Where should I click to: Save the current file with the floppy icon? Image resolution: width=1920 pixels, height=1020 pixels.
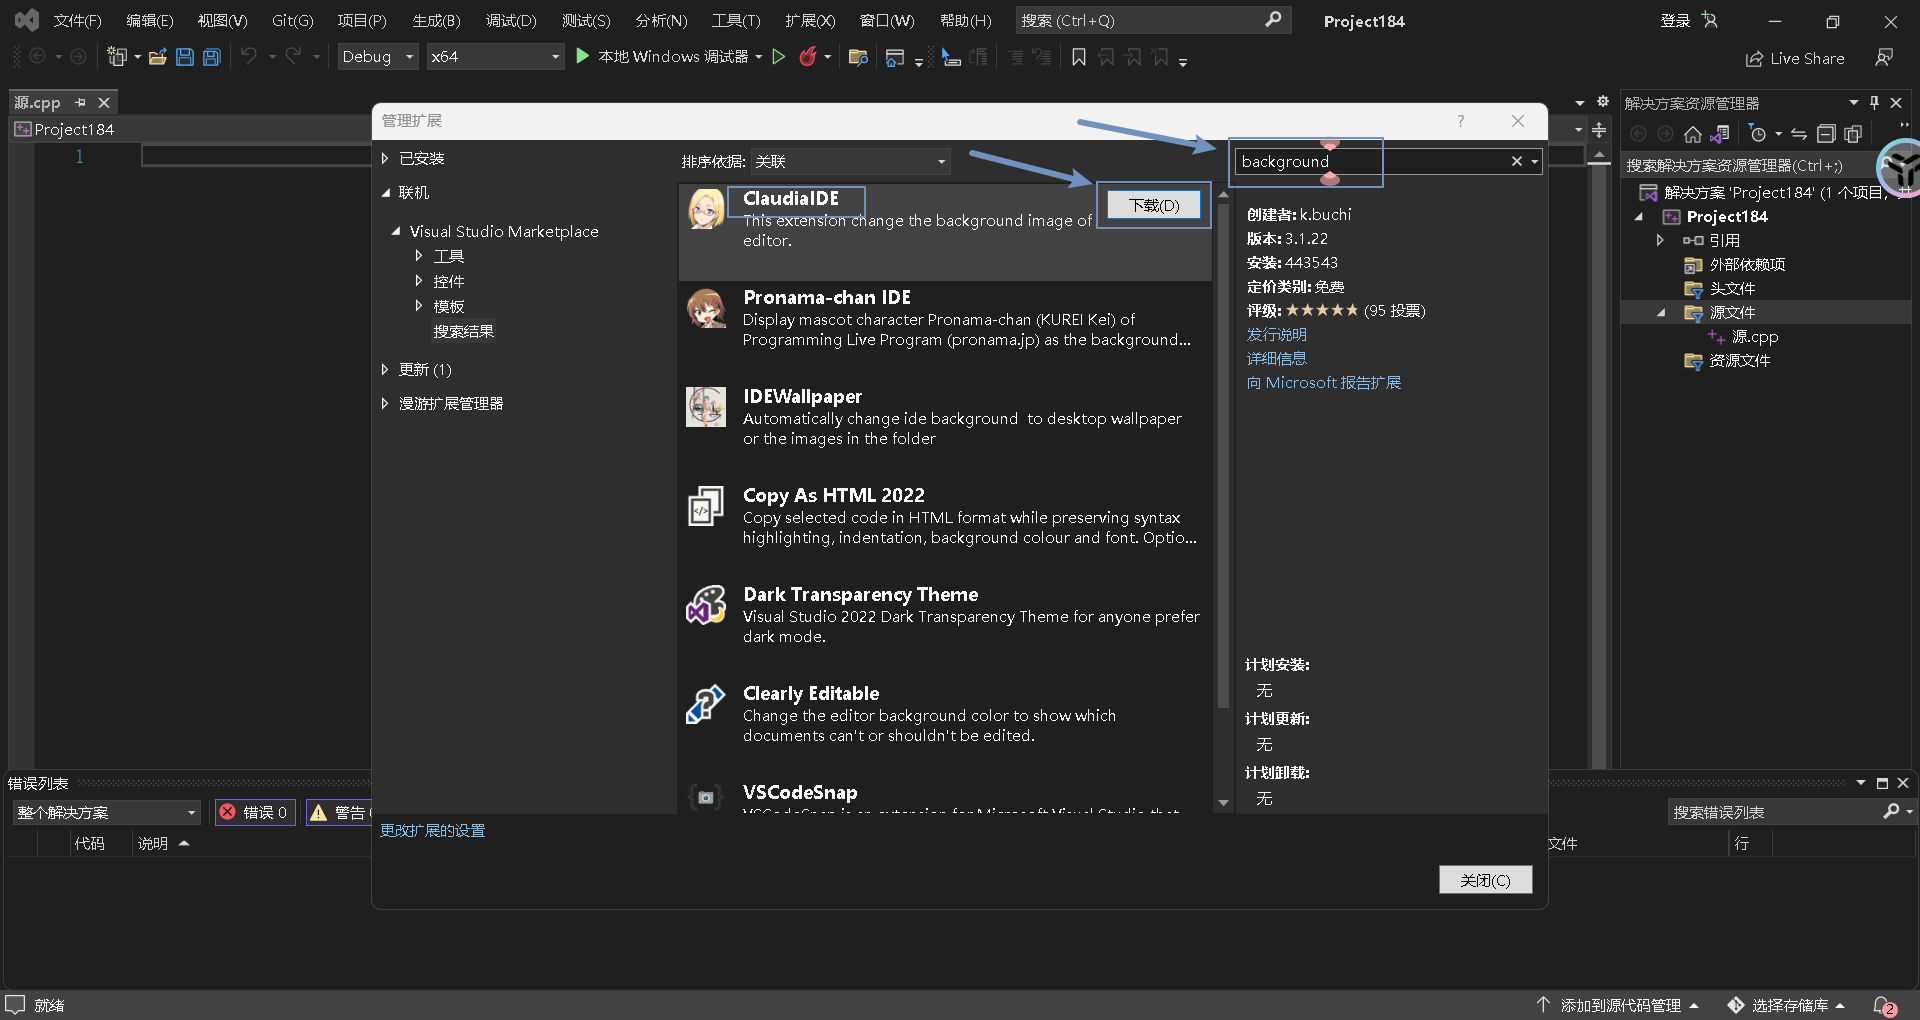(x=185, y=57)
